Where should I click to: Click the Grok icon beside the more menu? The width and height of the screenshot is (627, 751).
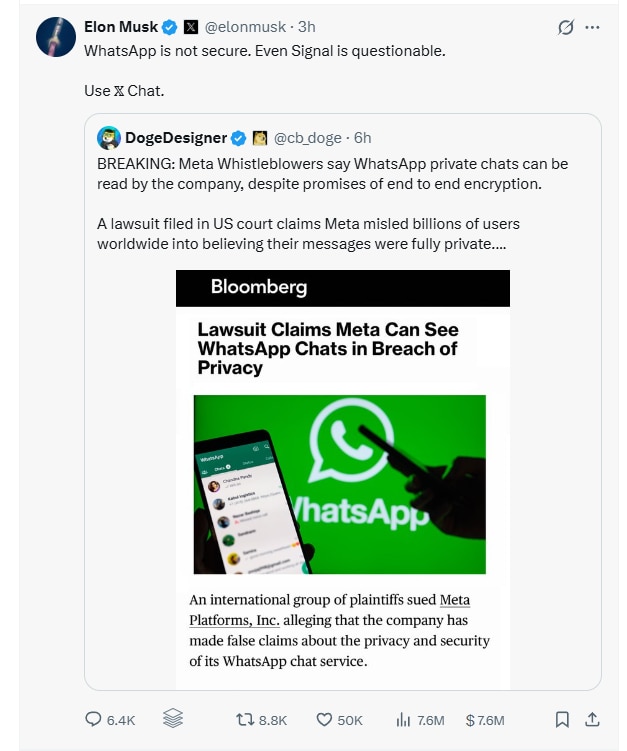567,28
